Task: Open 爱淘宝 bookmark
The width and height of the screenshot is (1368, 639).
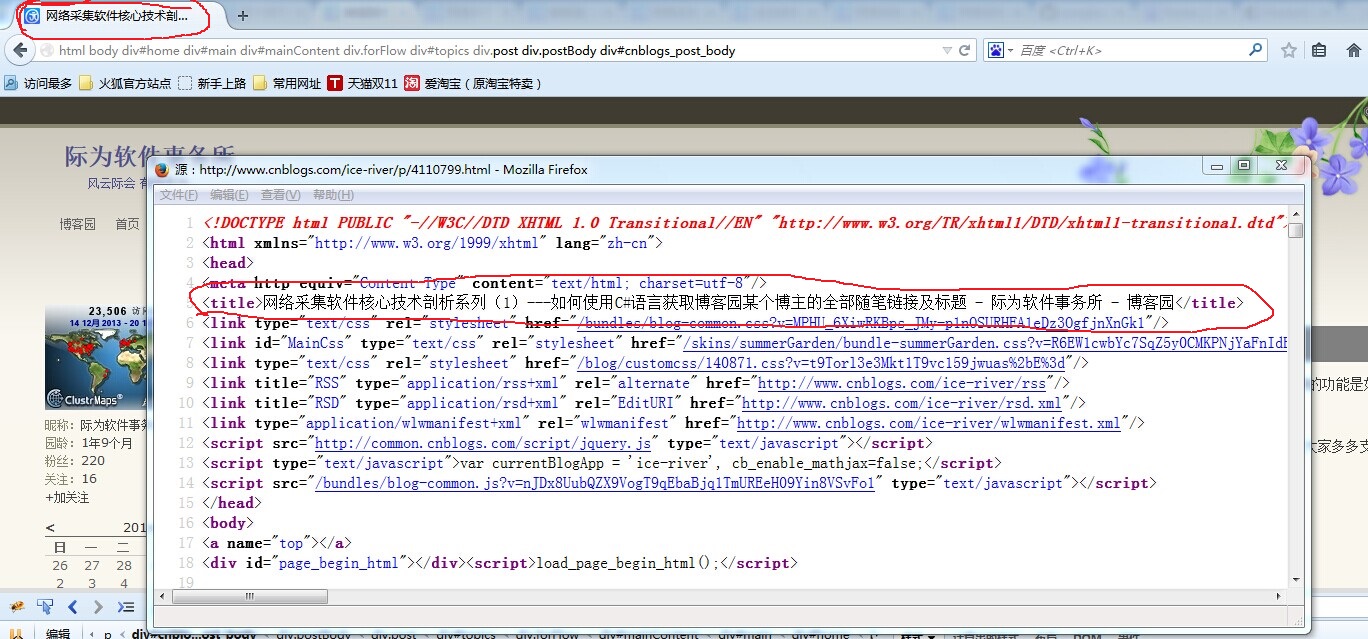Action: (x=474, y=84)
